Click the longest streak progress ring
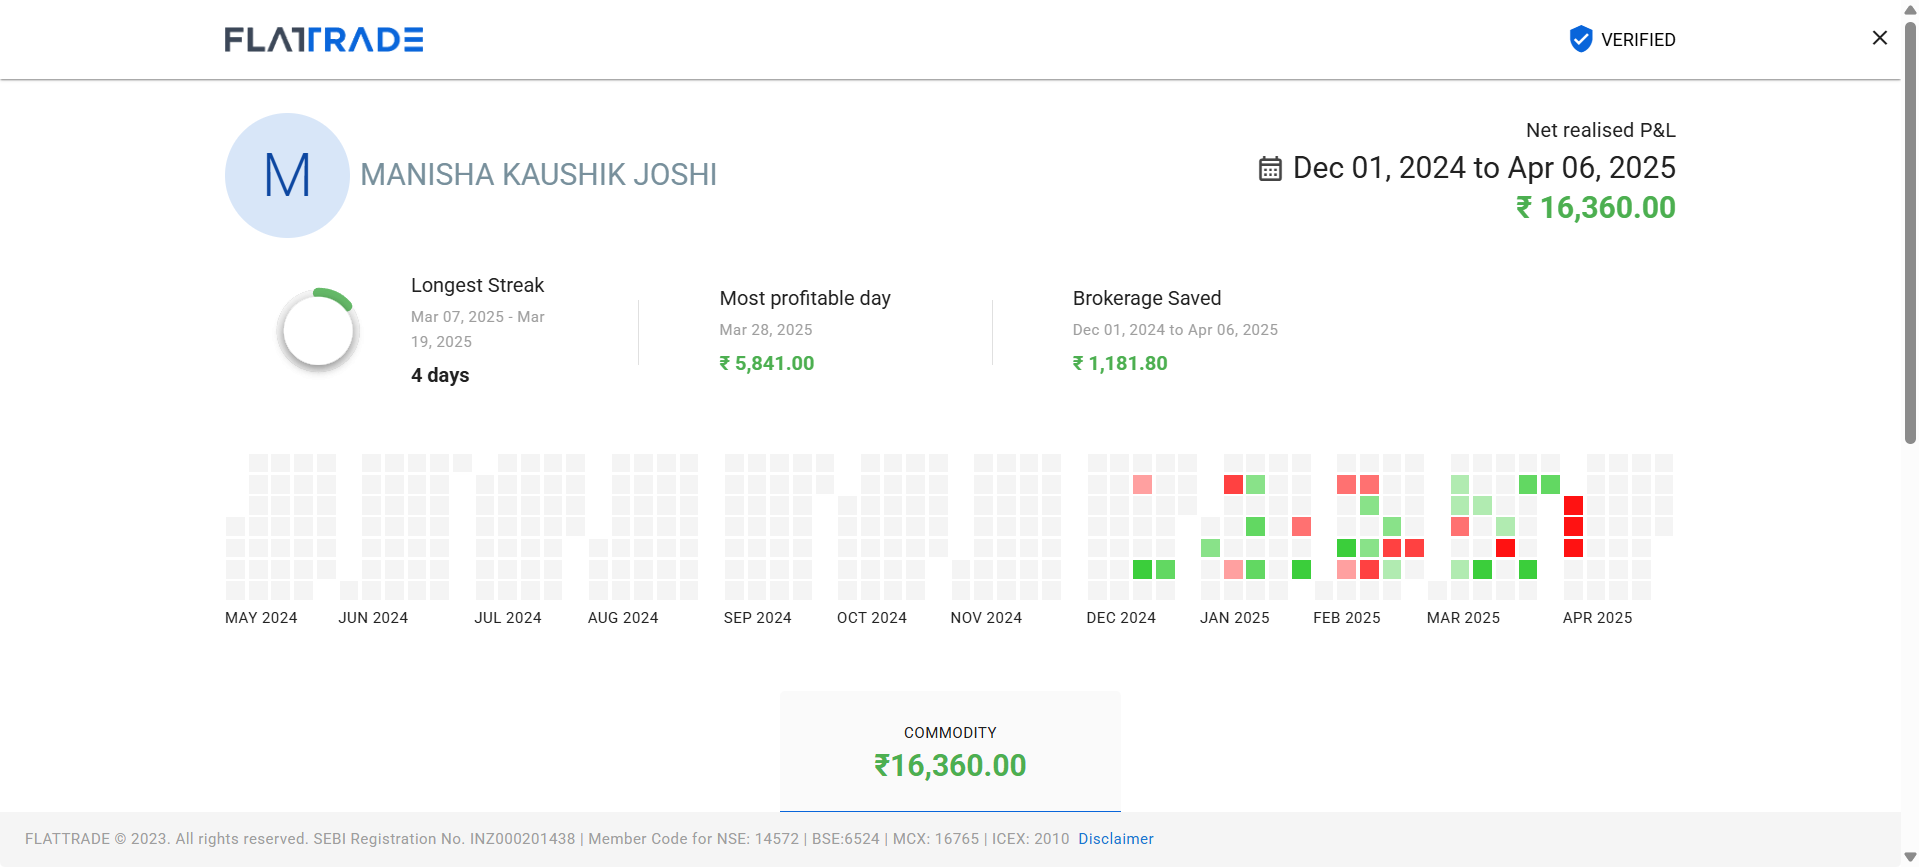1919x867 pixels. click(318, 330)
